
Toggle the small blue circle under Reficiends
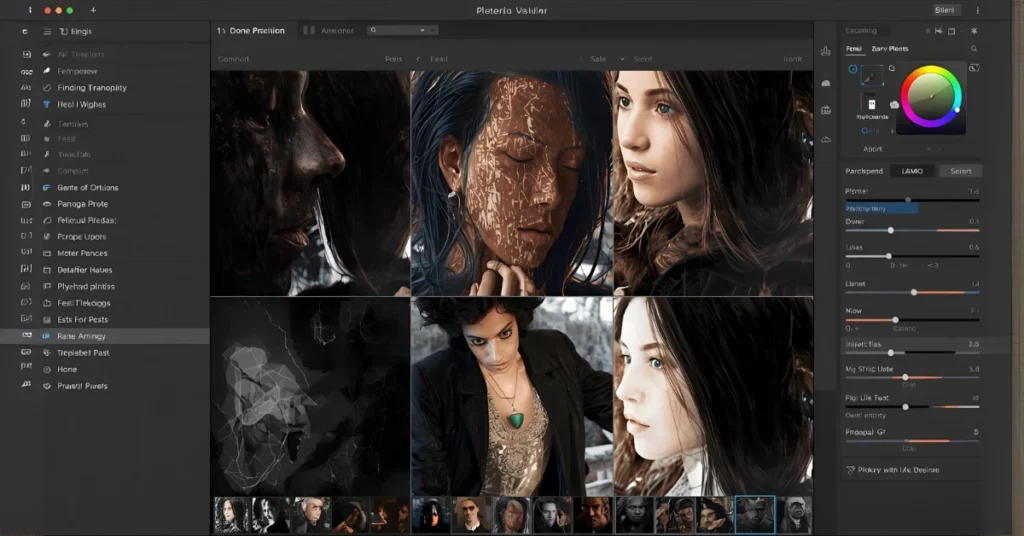point(865,131)
